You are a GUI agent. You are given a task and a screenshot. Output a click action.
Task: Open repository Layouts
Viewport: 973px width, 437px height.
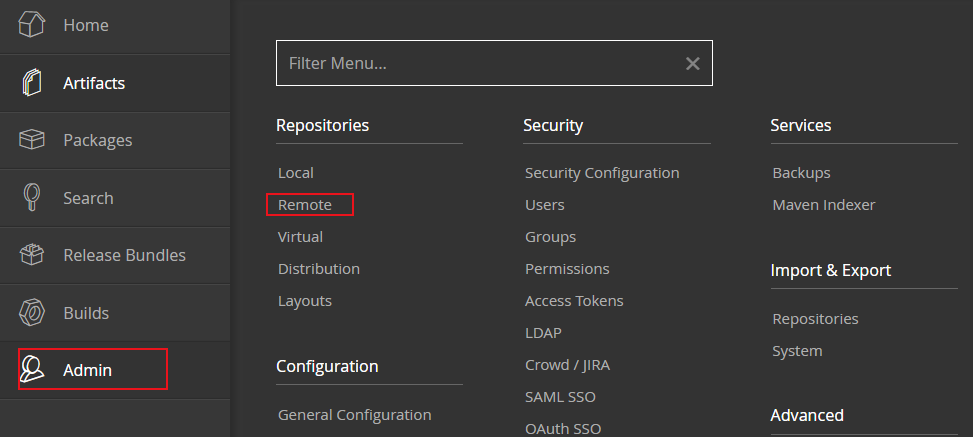point(305,301)
